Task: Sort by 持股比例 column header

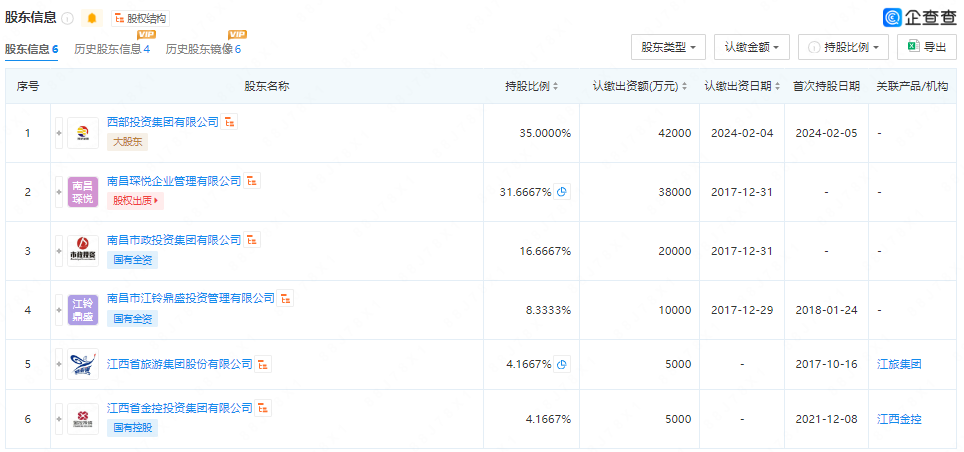Action: (x=531, y=87)
